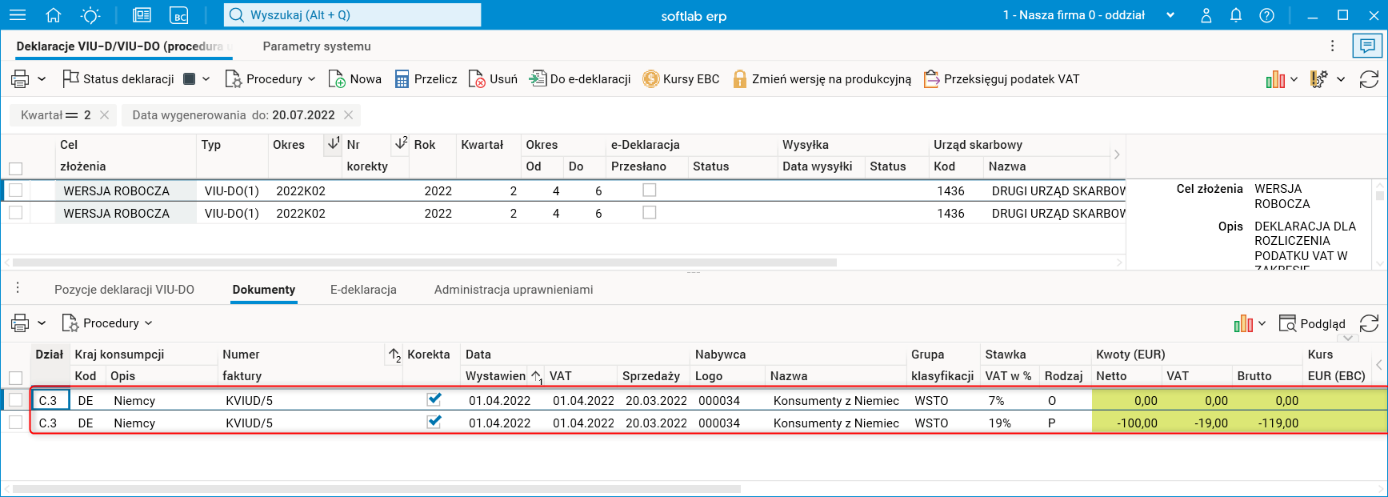Sort by Wystawien date column header
1388x497 pixels.
coord(503,376)
